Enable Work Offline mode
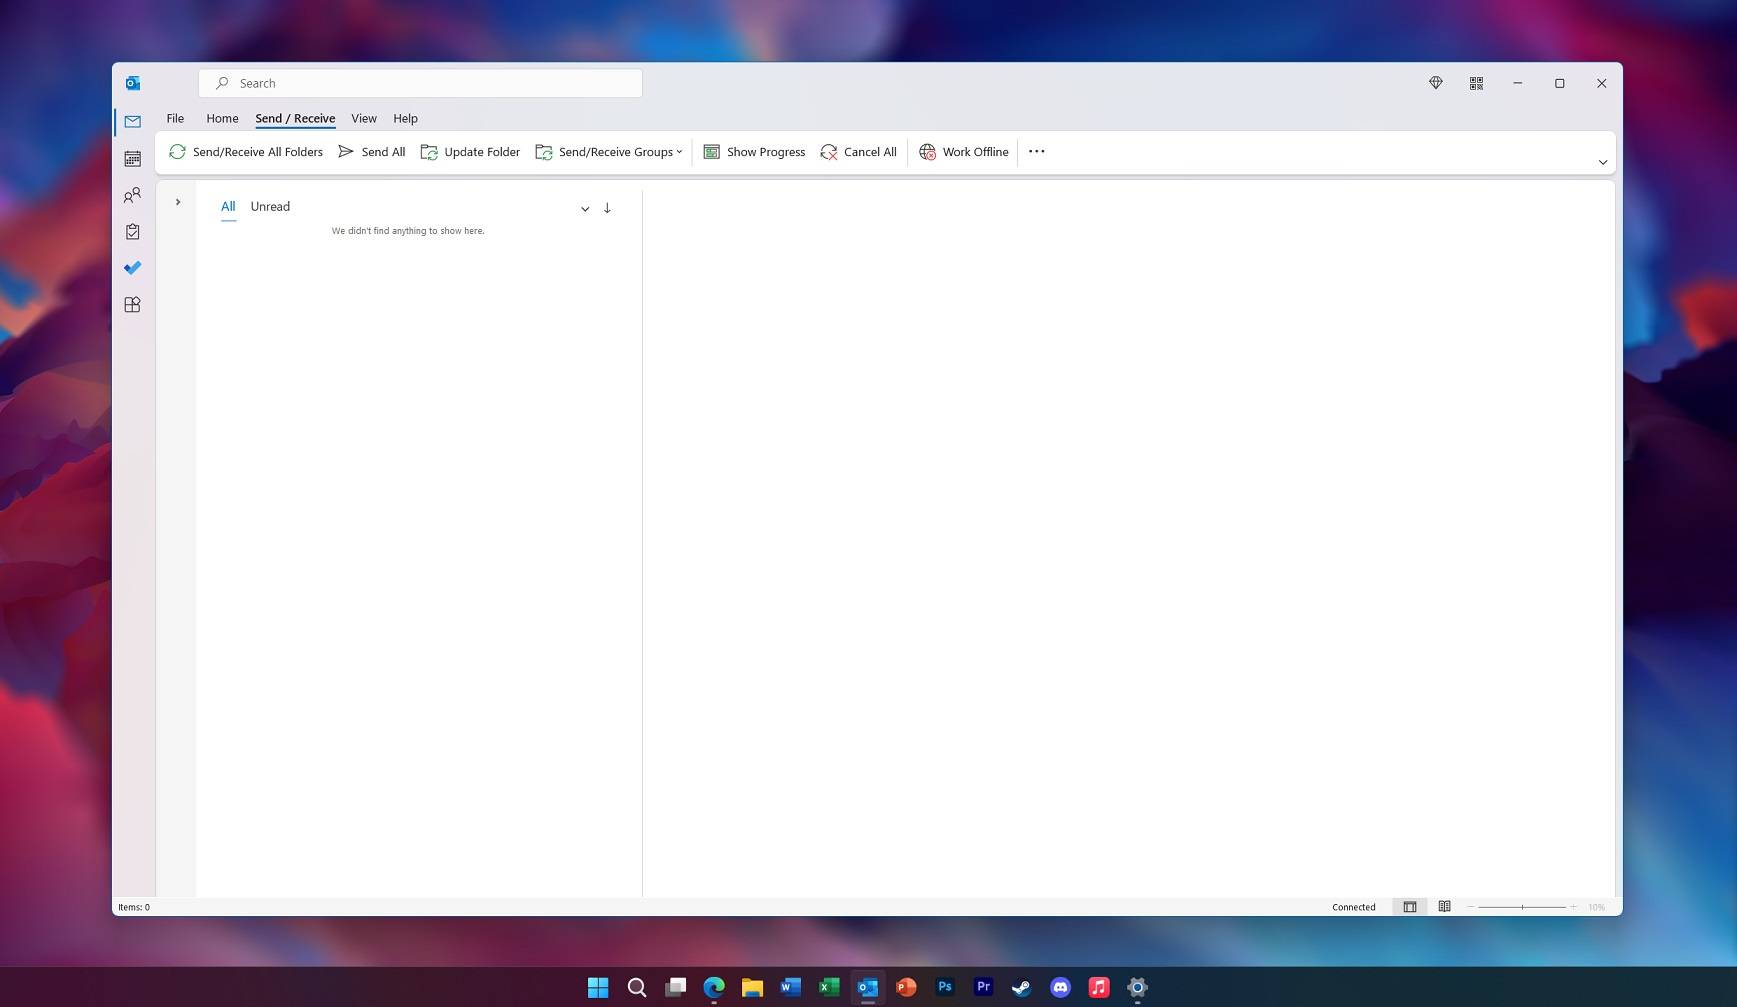The width and height of the screenshot is (1737, 1007). [x=963, y=152]
